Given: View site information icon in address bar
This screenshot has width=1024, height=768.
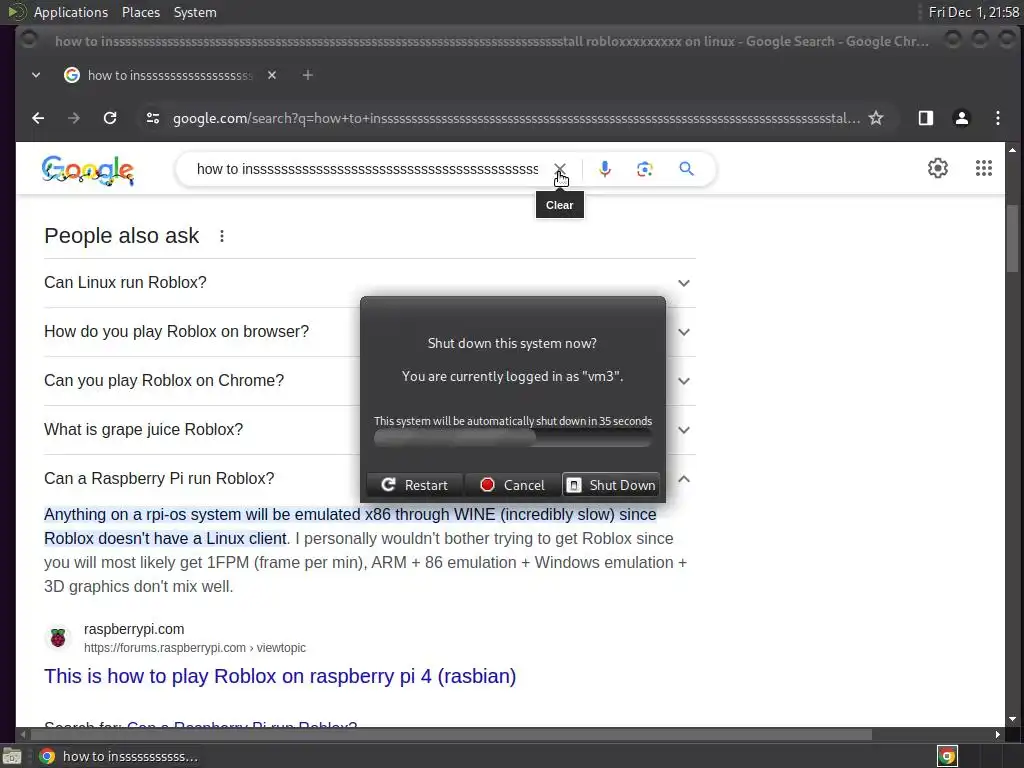Looking at the screenshot, I should [153, 118].
